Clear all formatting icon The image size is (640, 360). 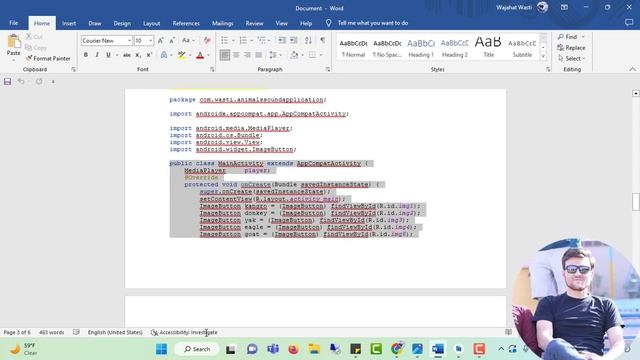207,40
